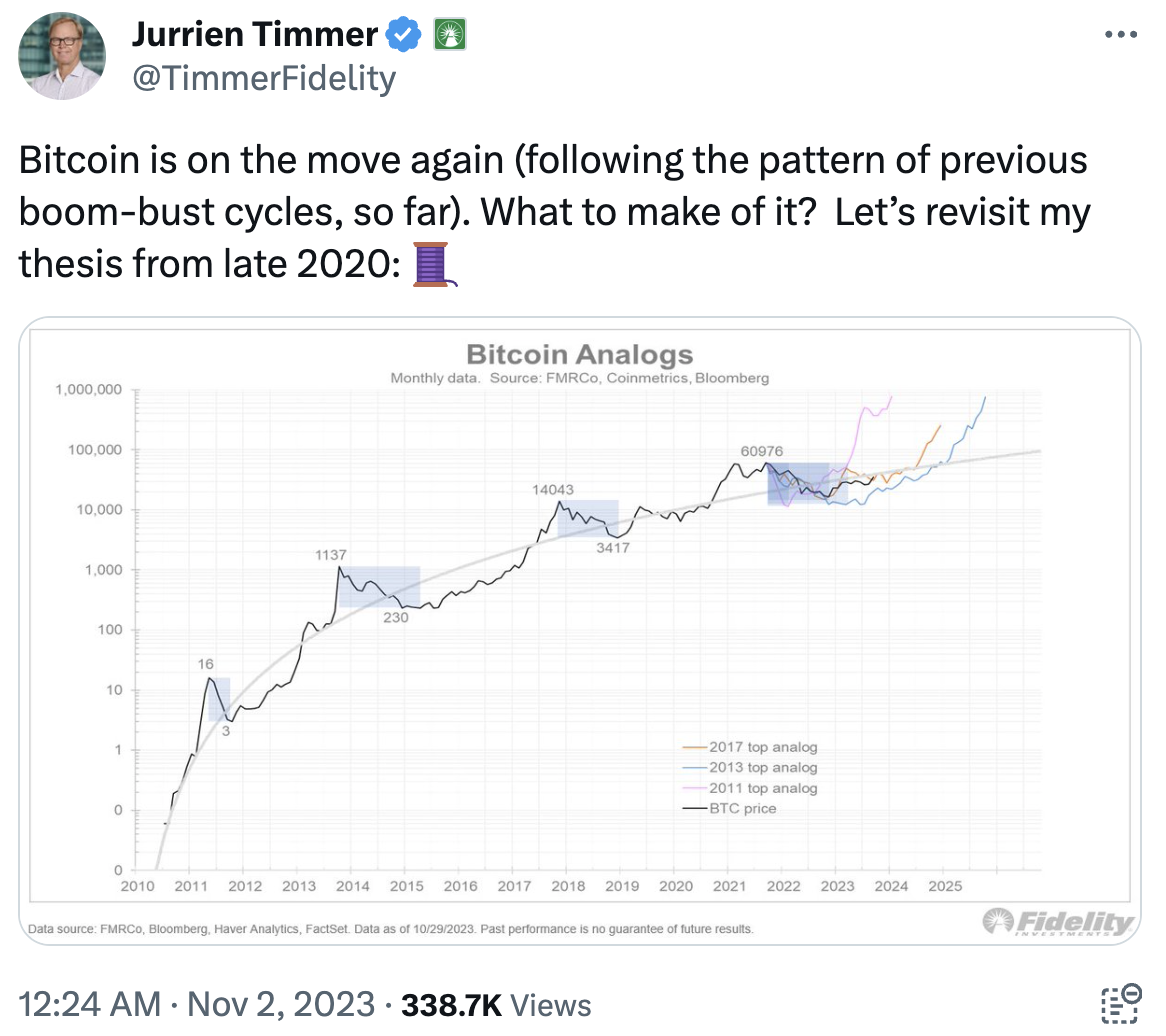1166x1036 pixels.
Task: Toggle the 2013 top analog legend entry
Action: pos(761,767)
